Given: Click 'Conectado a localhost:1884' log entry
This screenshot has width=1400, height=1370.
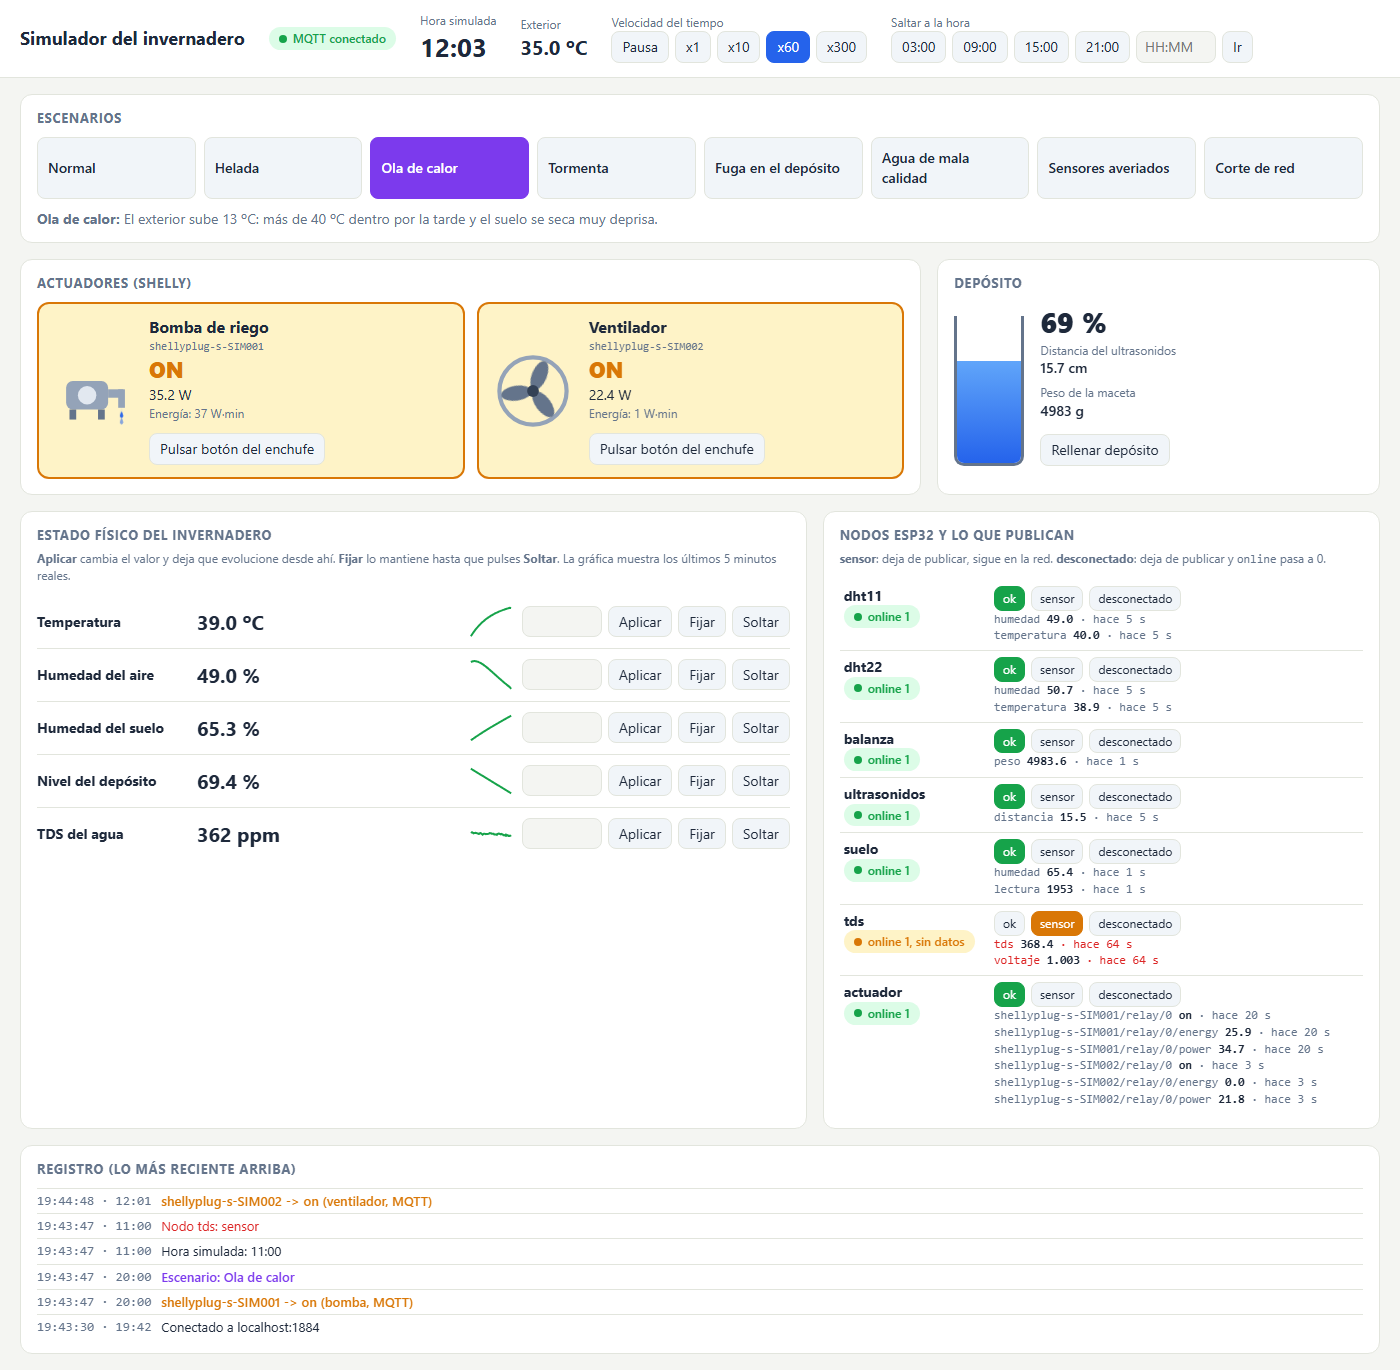Looking at the screenshot, I should [240, 1328].
